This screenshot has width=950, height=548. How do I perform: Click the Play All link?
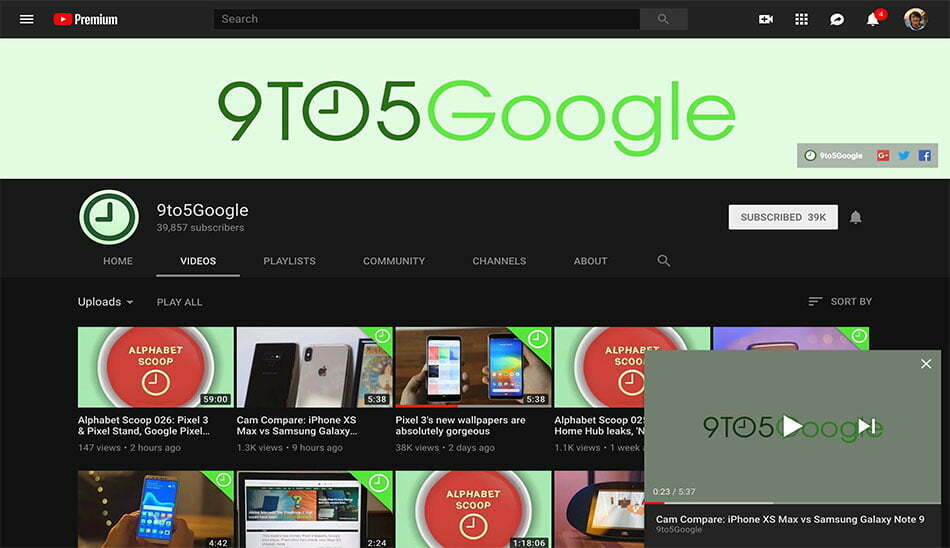179,302
